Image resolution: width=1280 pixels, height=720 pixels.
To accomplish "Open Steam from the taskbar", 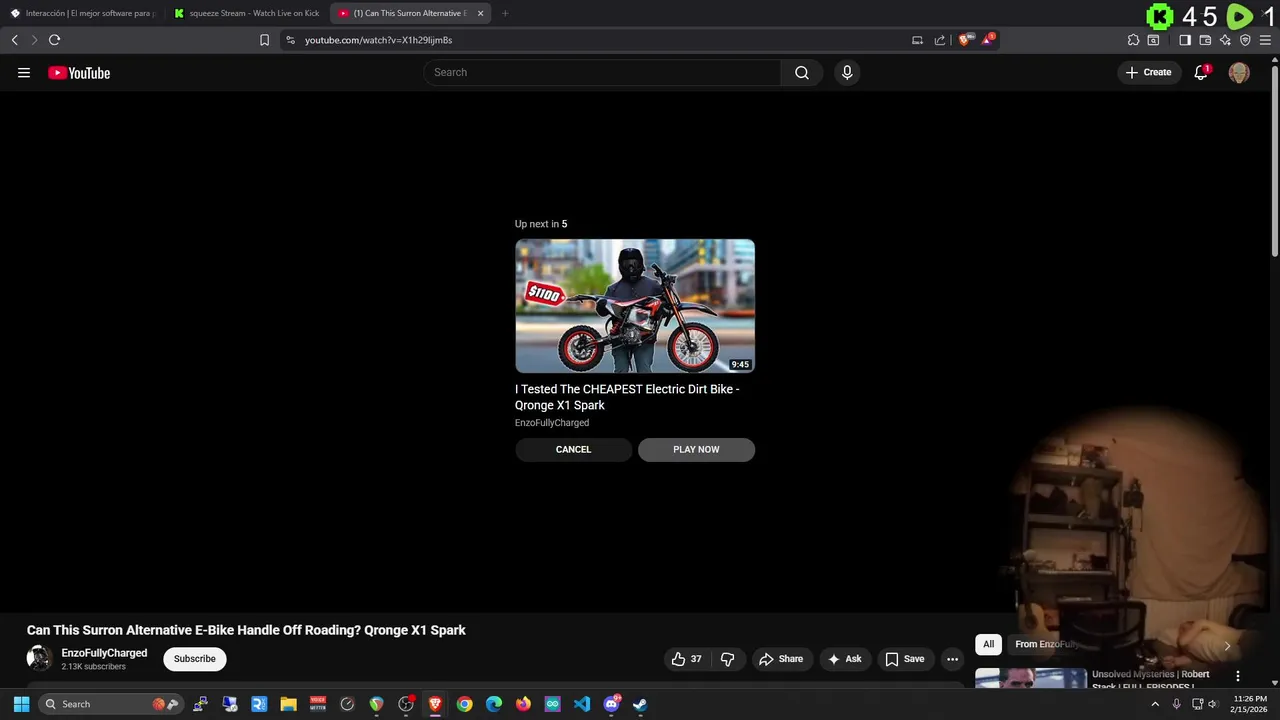I will (x=640, y=704).
